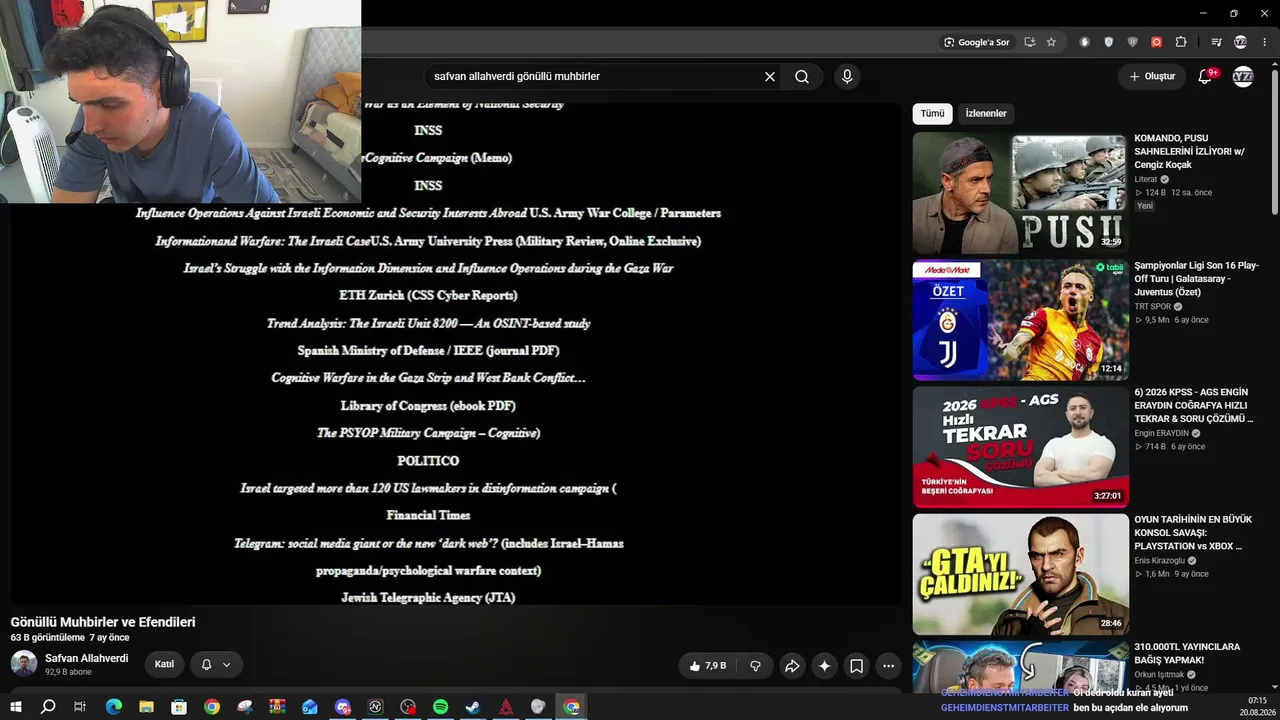Visit the Enis Kirazoglu channel
Screen dimensions: 1280x720
pos(1159,560)
